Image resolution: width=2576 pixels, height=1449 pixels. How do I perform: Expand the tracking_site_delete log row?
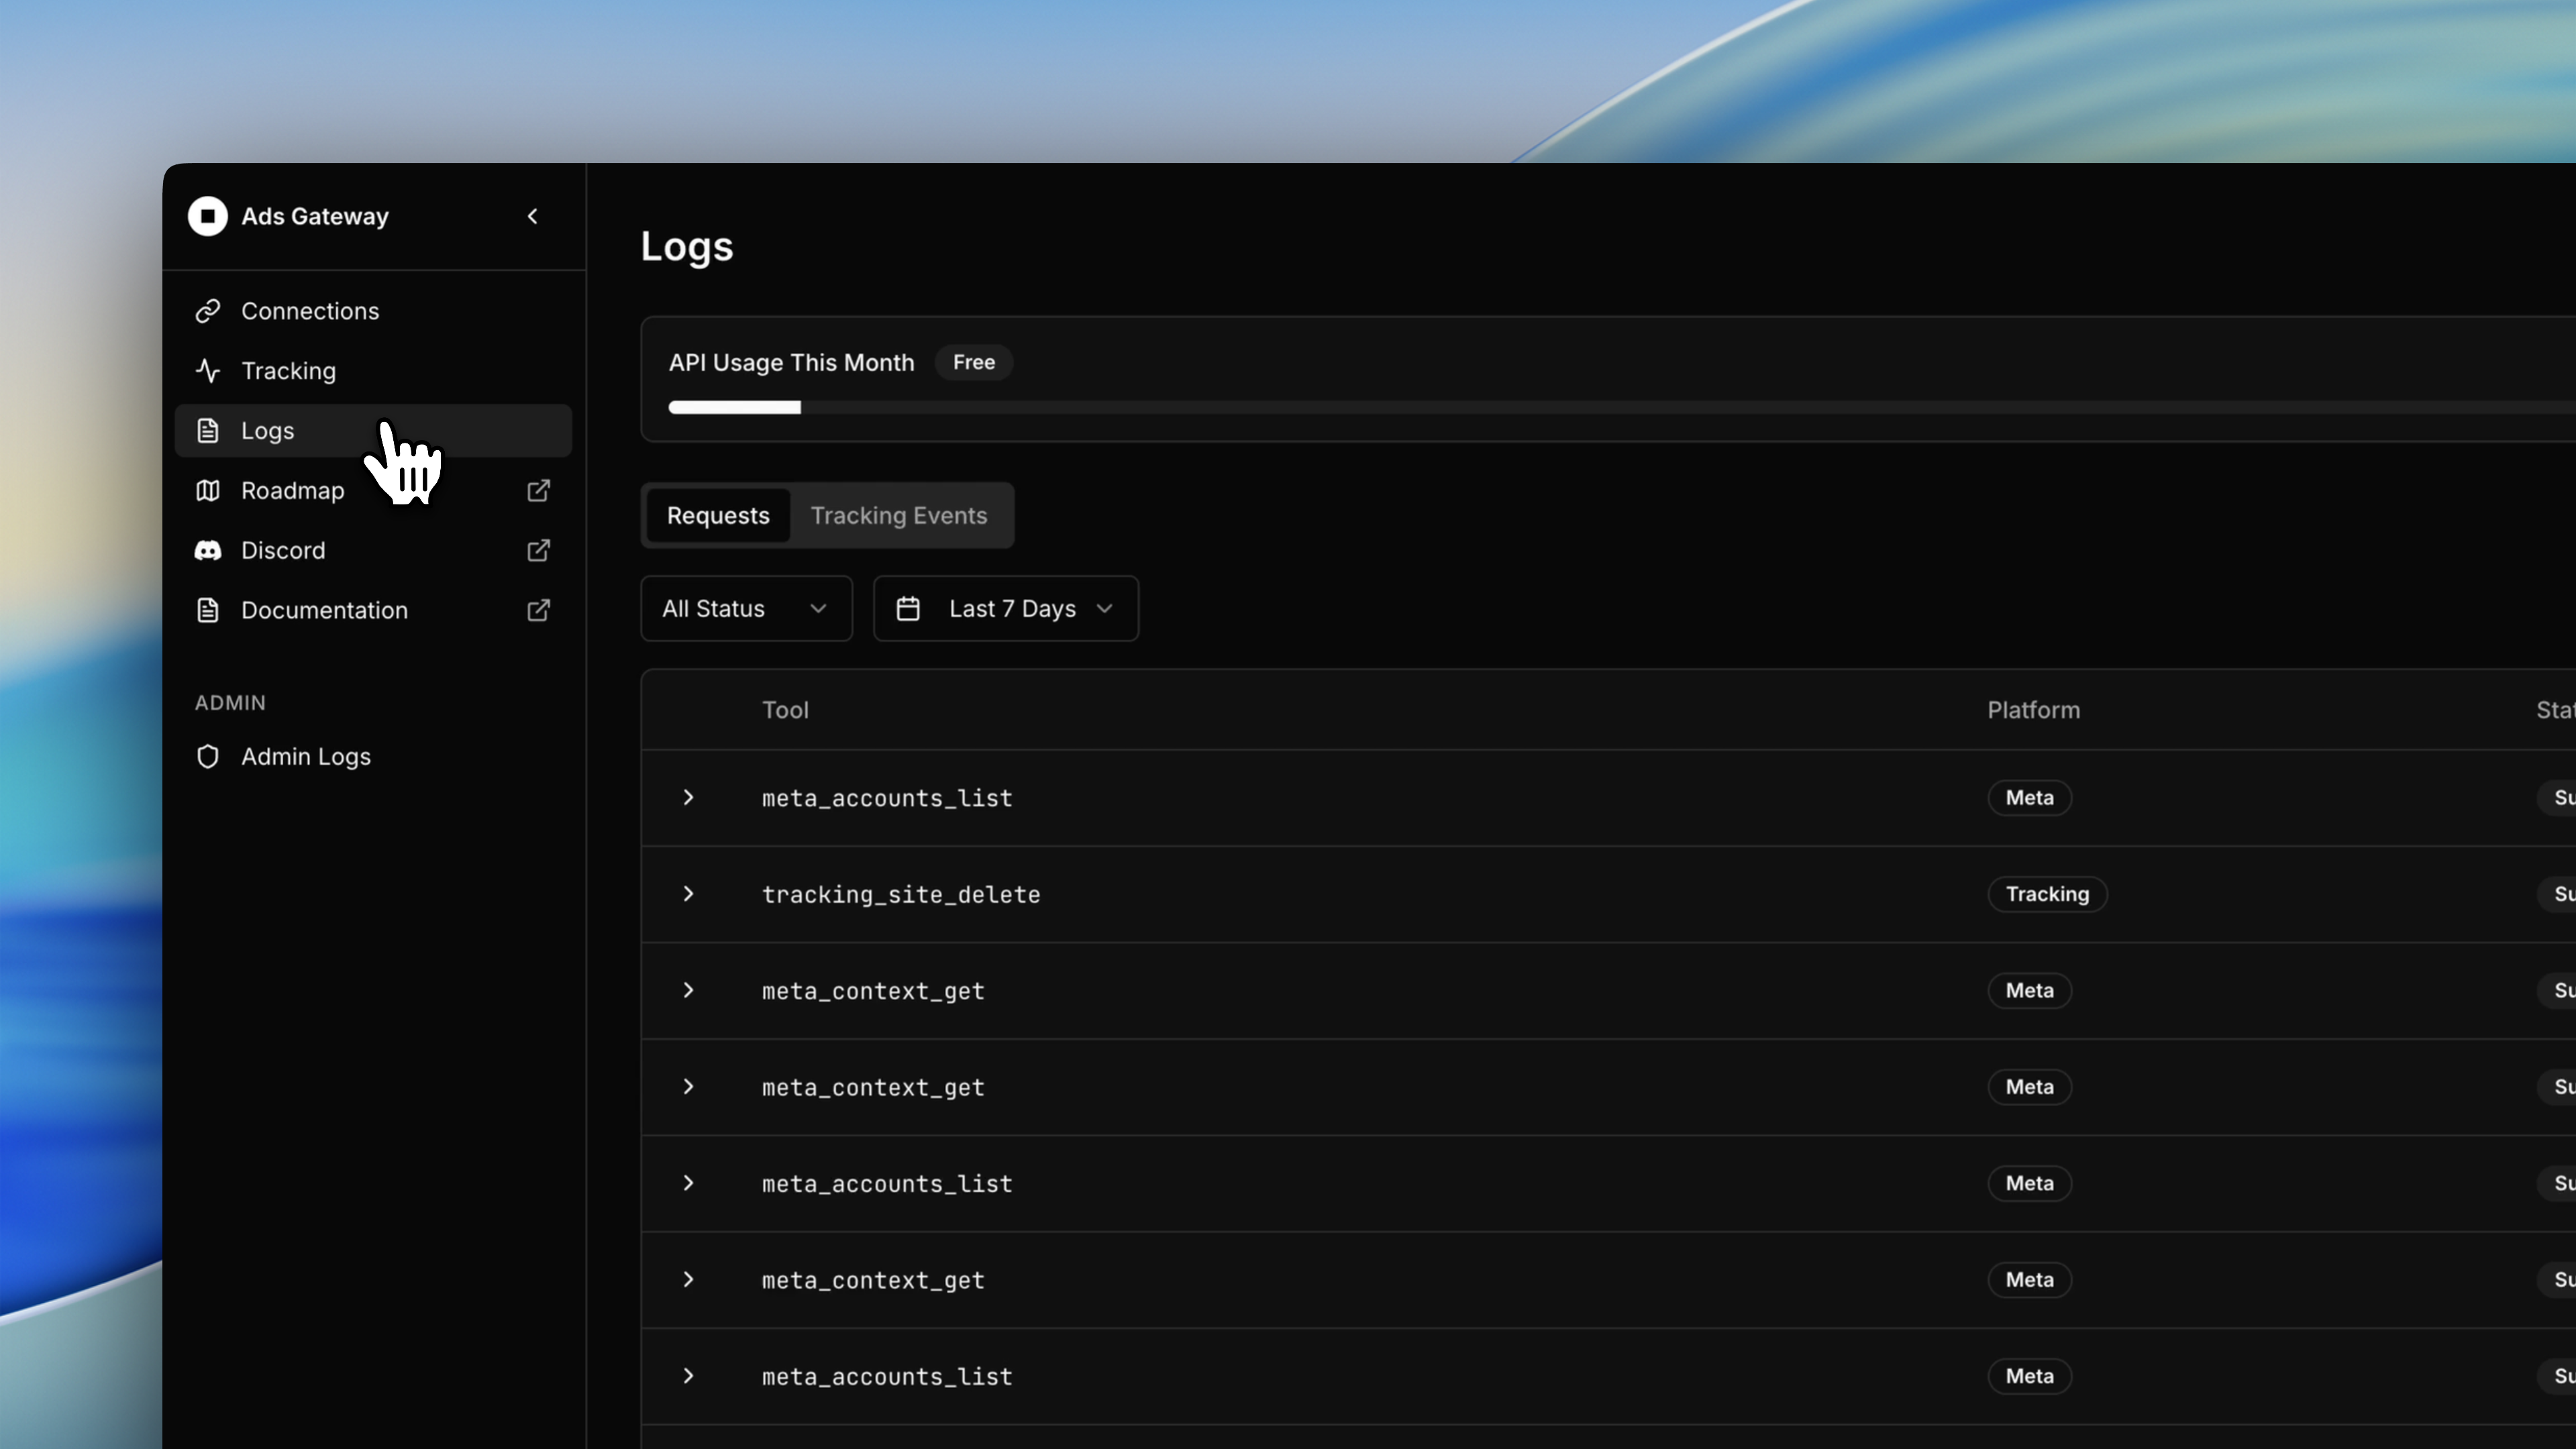point(688,894)
